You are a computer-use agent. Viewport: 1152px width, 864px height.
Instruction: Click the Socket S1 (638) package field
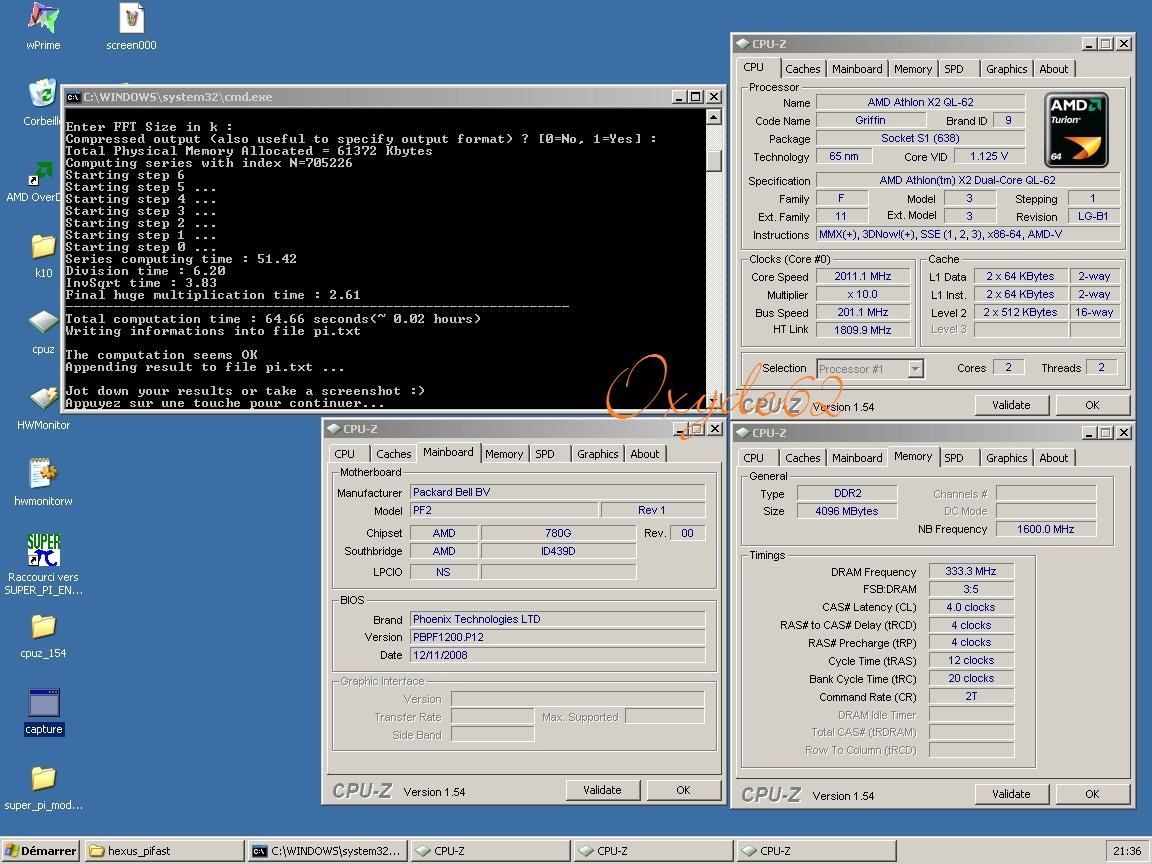[x=920, y=138]
